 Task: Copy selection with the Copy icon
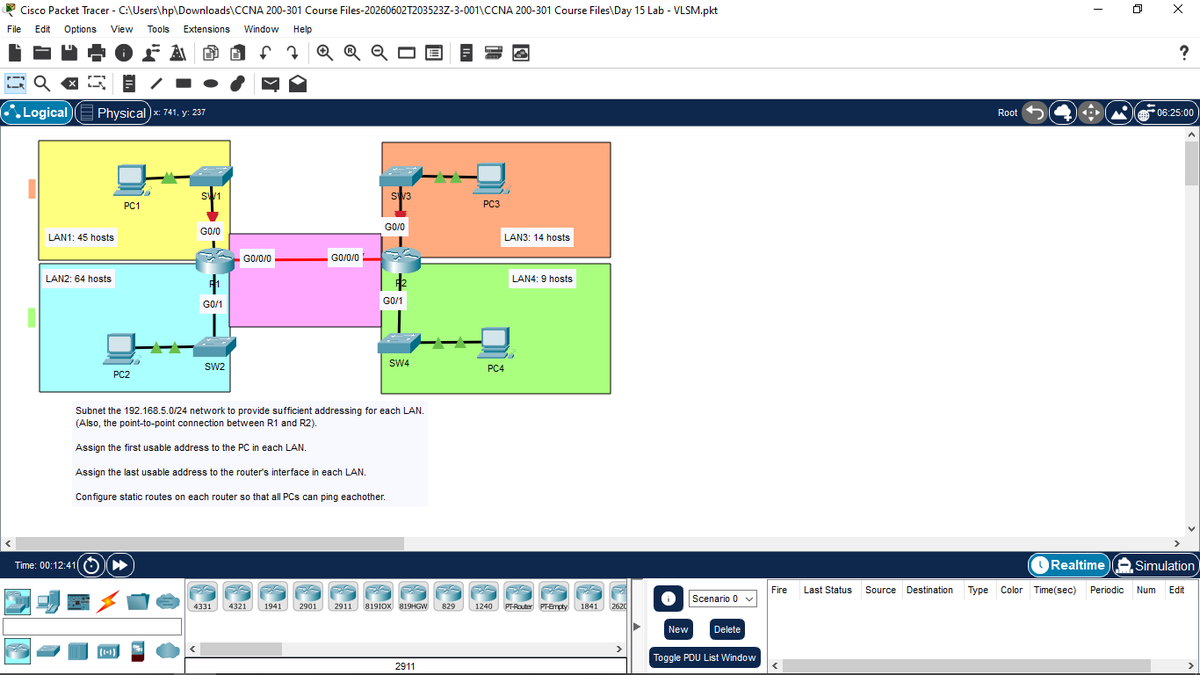(x=212, y=53)
